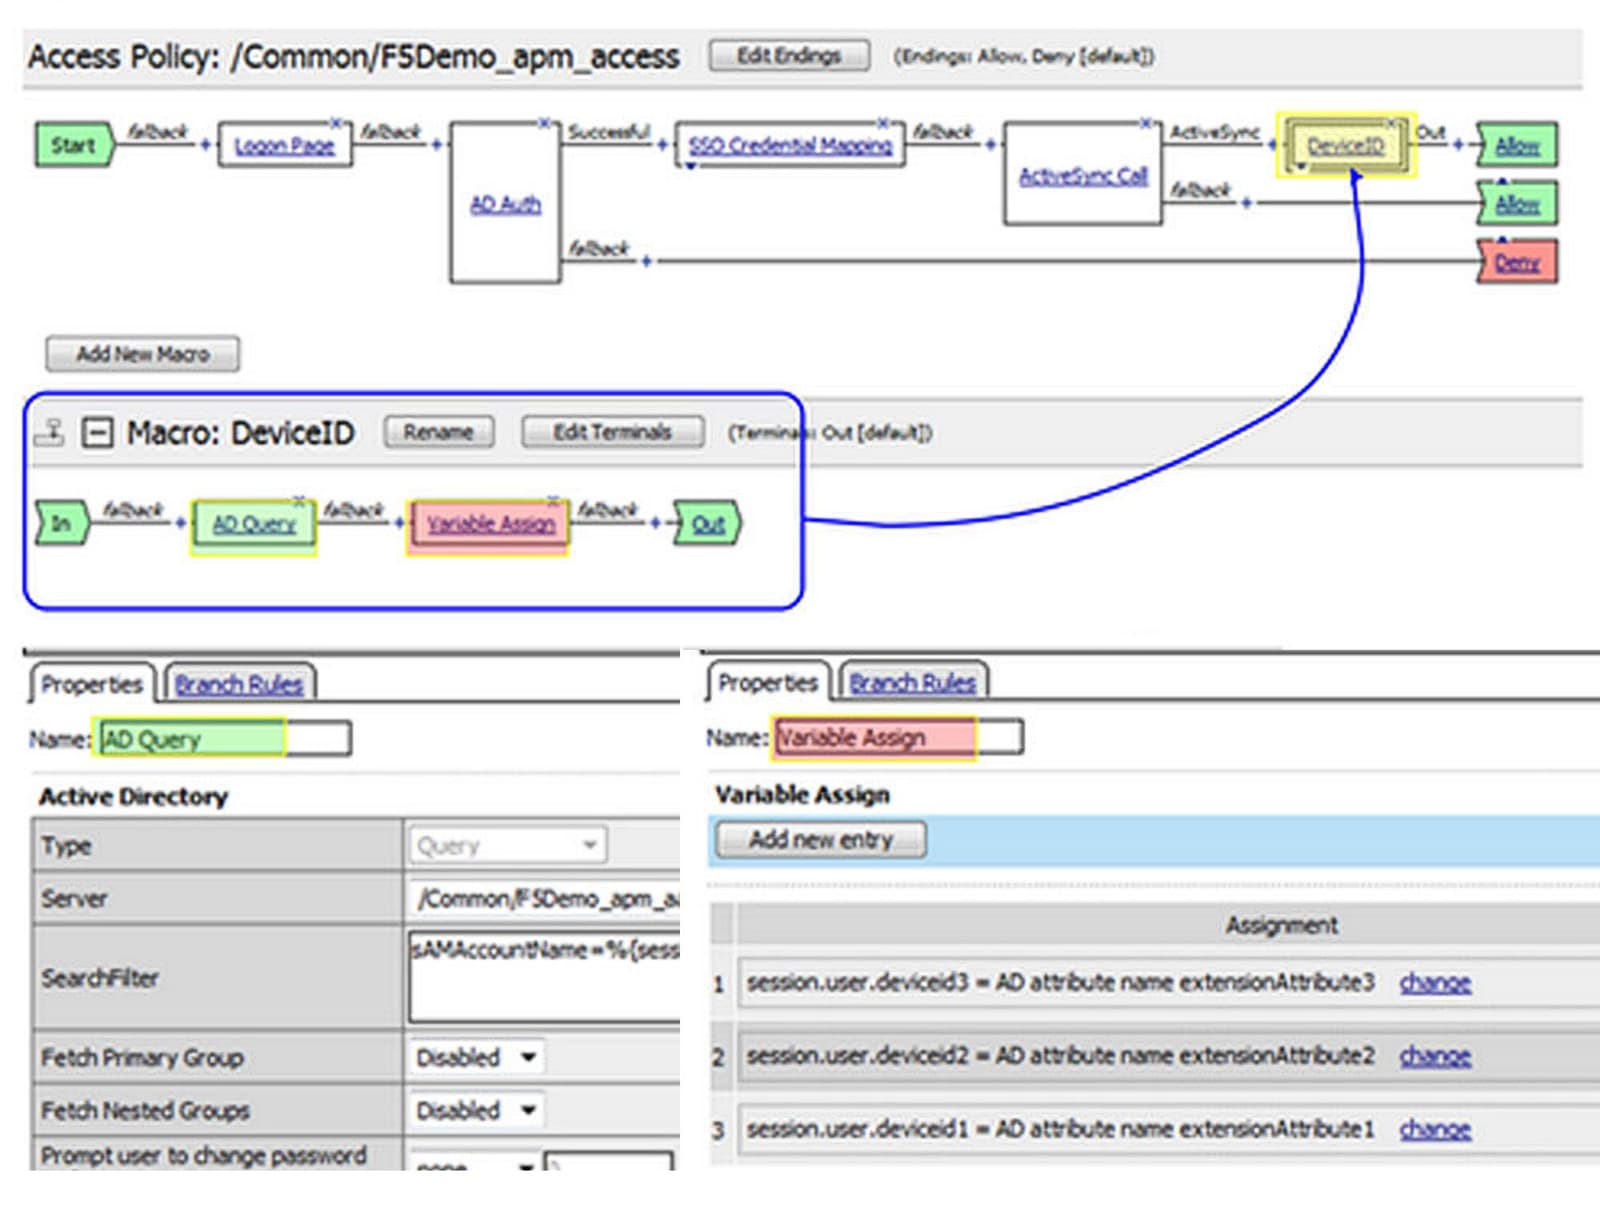Viewport: 1600px width, 1206px height.
Task: Switch to Branch Rules tab in Variable Assign panel
Action: [x=912, y=683]
